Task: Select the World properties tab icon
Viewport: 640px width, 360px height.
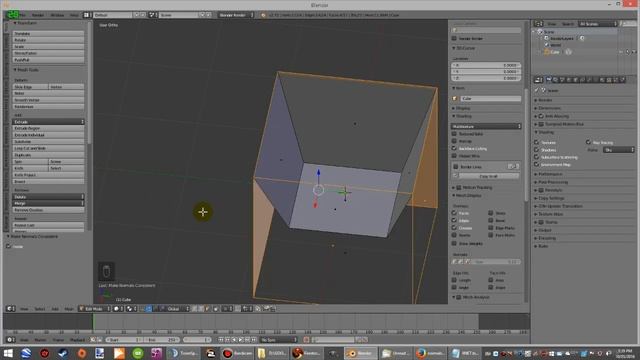Action: click(569, 80)
